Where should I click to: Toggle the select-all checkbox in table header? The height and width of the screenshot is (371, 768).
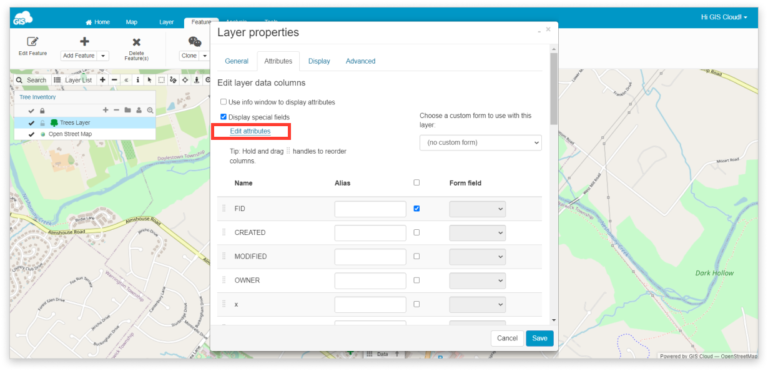point(416,182)
